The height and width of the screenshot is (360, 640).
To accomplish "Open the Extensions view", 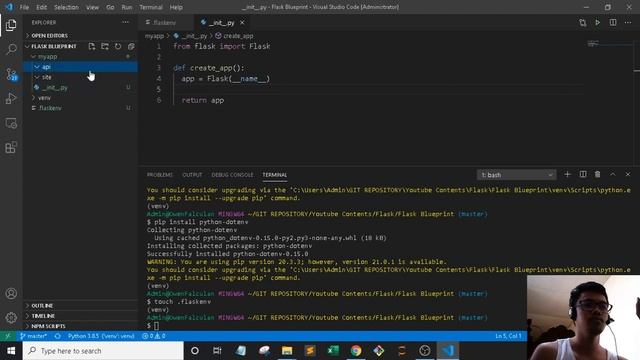I will coord(11,147).
